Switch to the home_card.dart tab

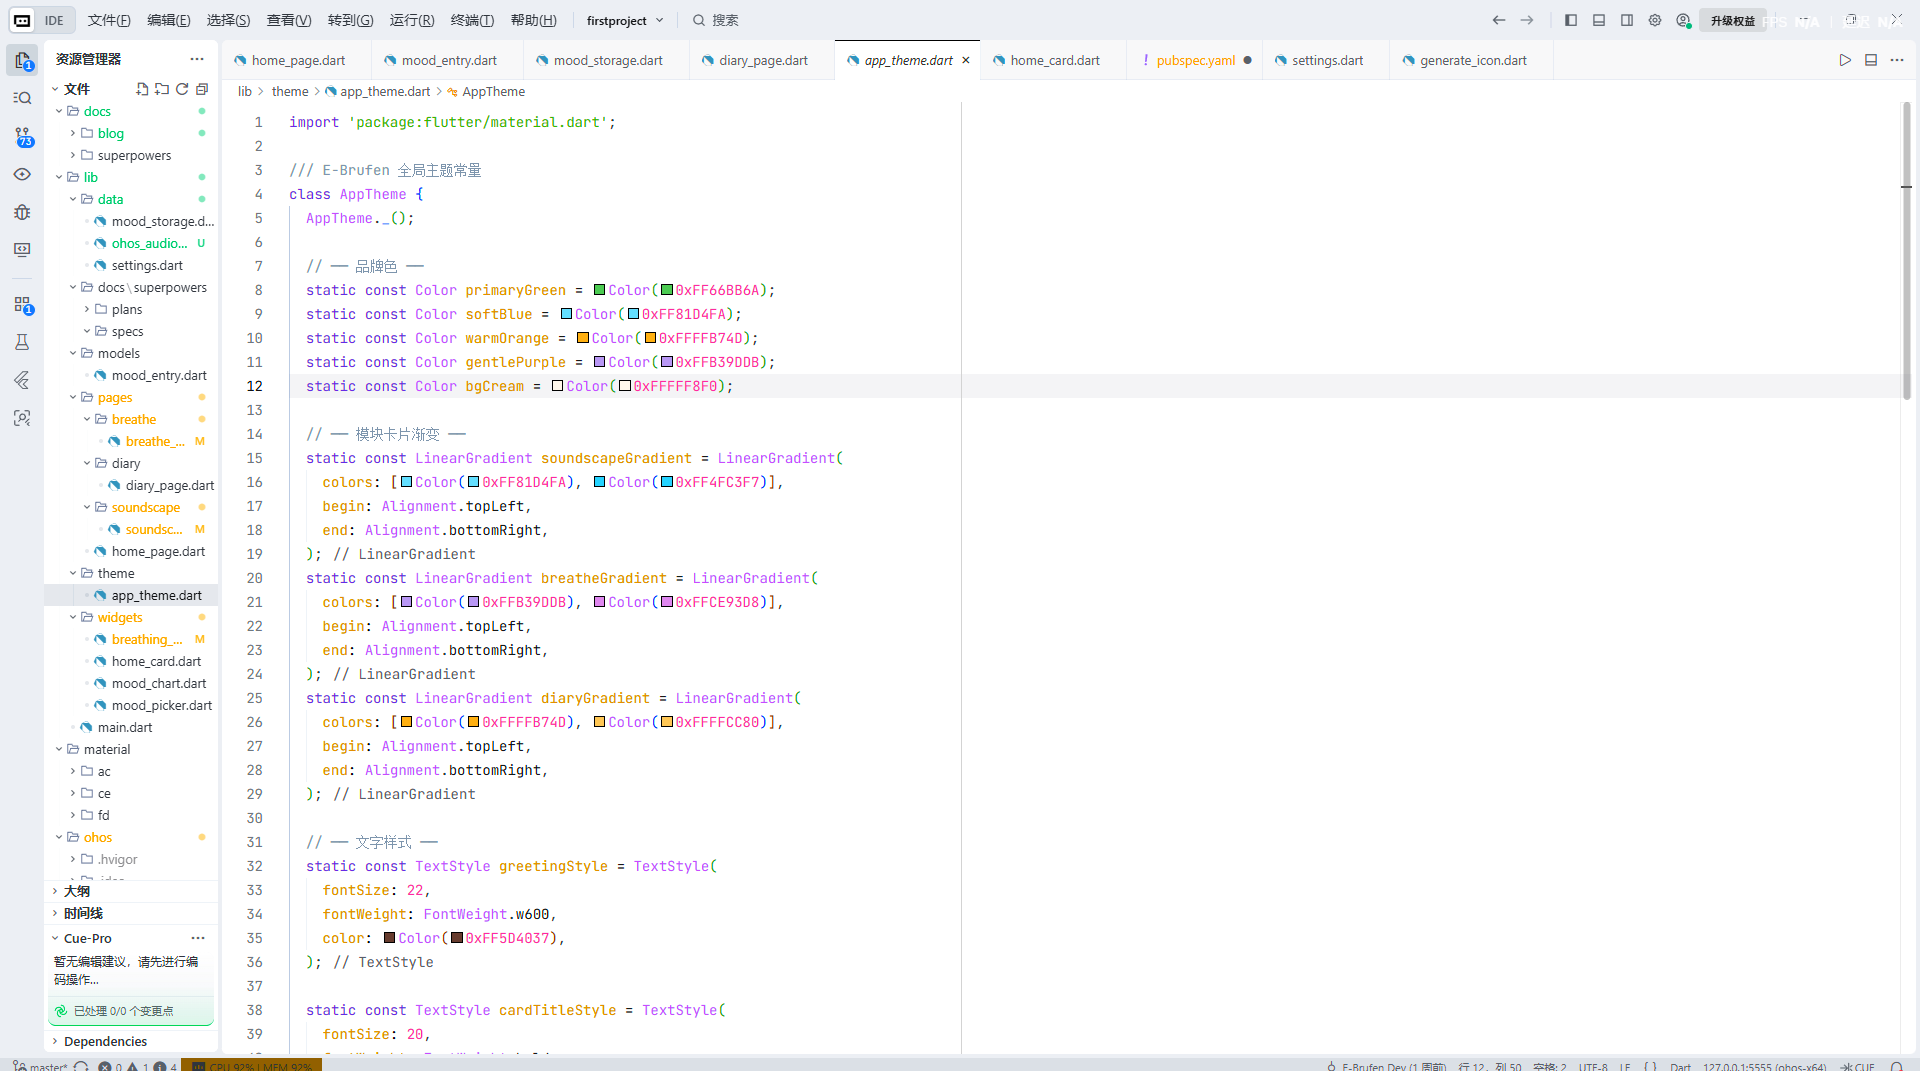(1054, 60)
